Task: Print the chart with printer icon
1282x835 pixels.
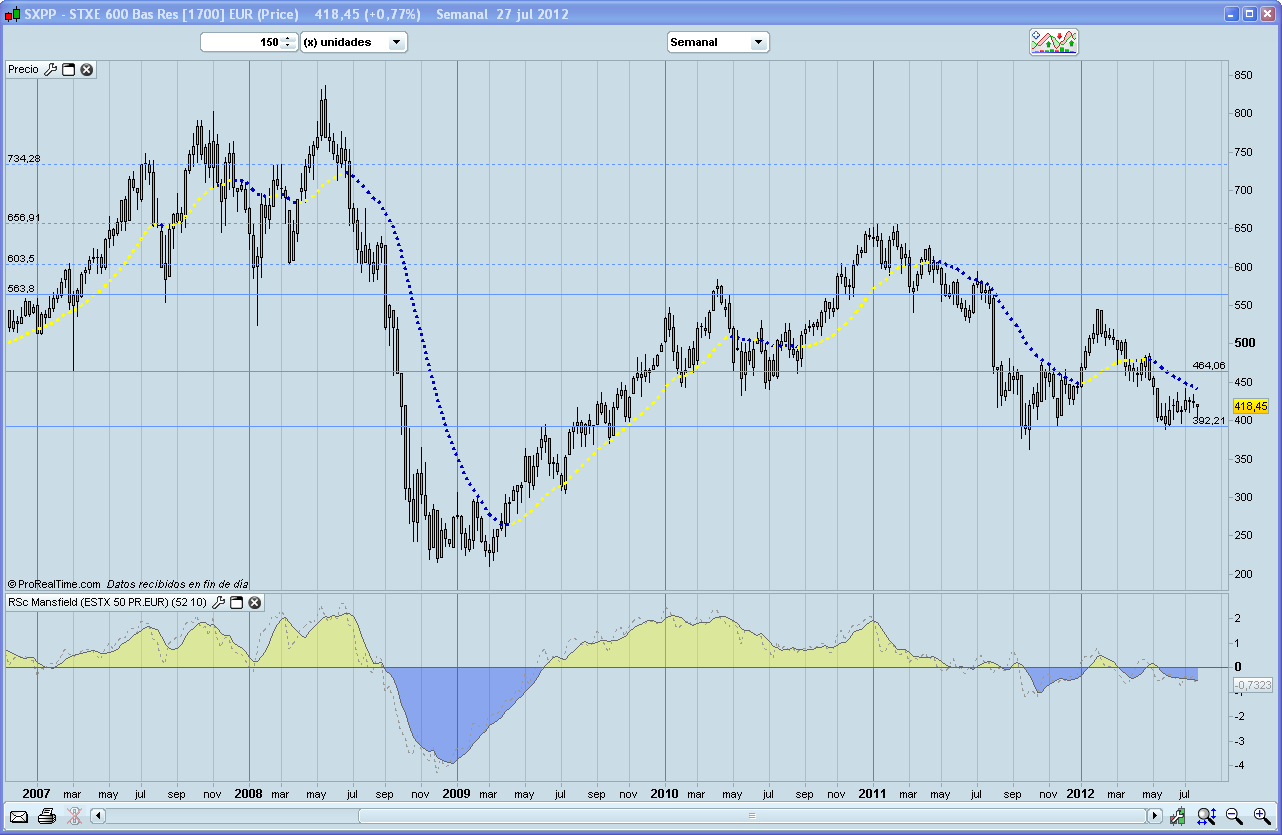Action: coord(46,816)
